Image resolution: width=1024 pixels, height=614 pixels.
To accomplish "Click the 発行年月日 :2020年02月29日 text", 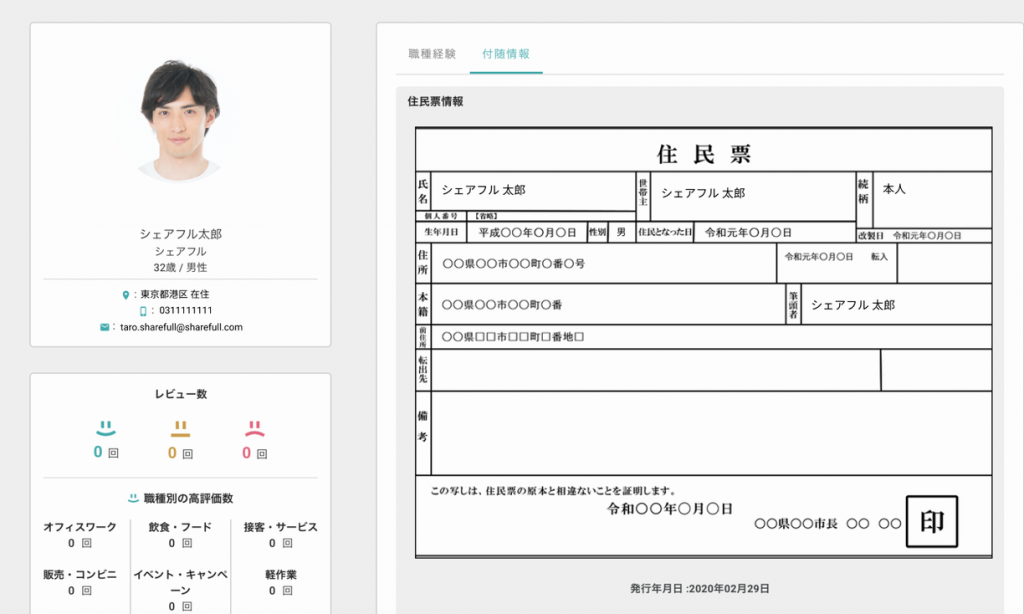I will click(699, 589).
